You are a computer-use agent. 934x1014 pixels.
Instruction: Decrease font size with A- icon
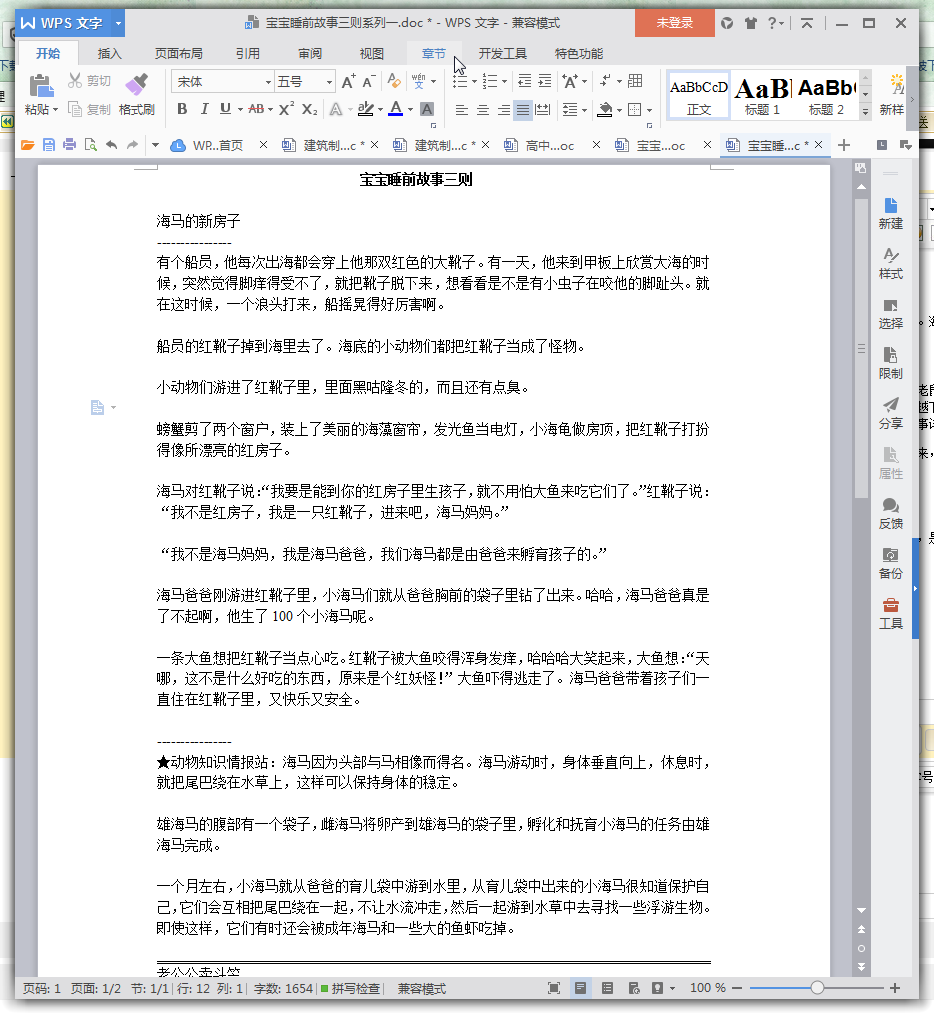point(369,81)
